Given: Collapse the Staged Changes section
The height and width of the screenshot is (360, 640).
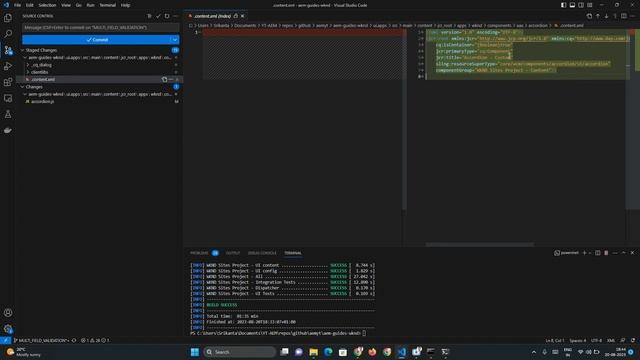Looking at the screenshot, I should tap(23, 50).
